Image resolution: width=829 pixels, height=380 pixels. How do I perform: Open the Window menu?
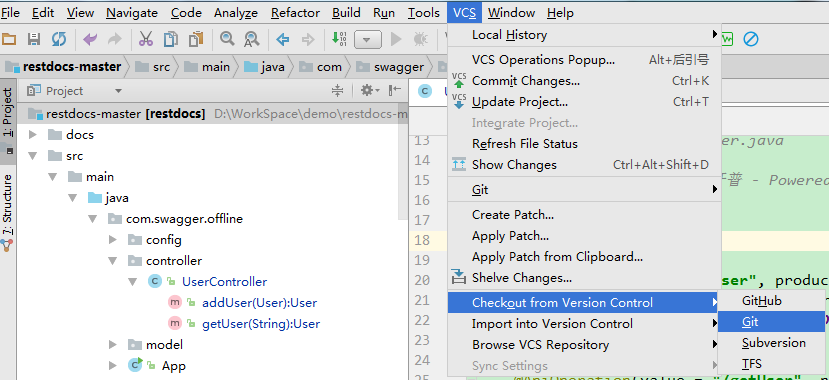(x=511, y=13)
